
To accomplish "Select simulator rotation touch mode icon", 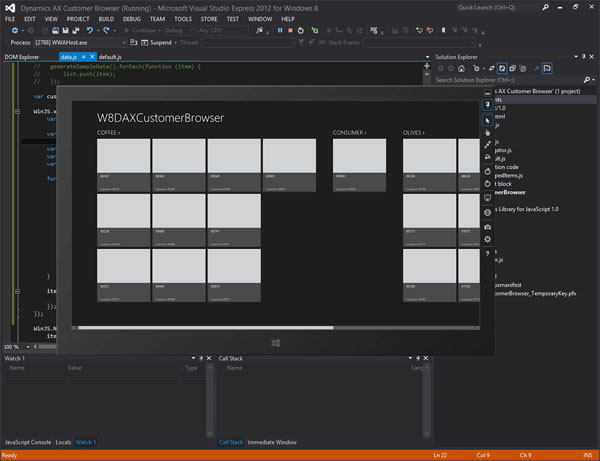I will click(x=488, y=157).
